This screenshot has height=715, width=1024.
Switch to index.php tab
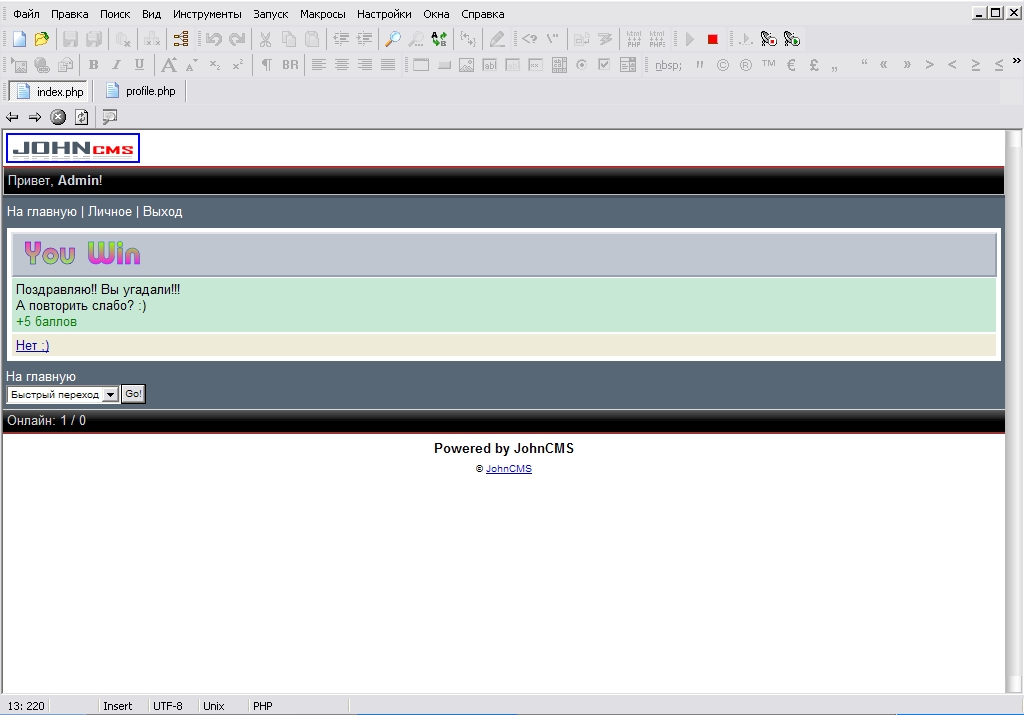tap(50, 91)
